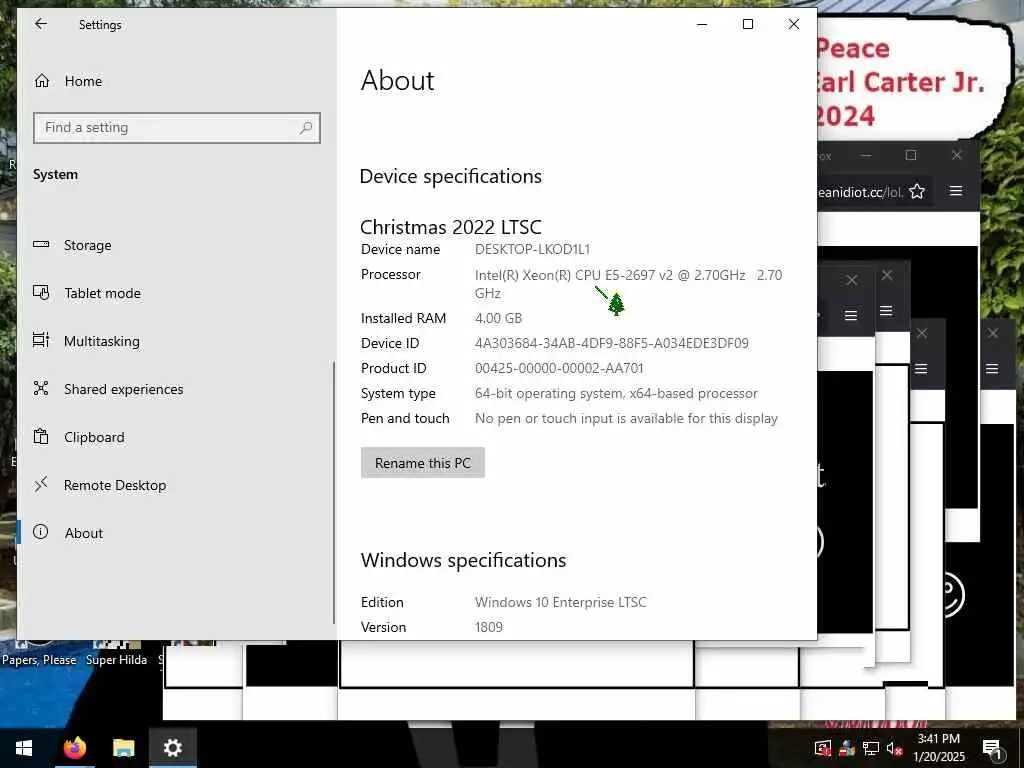Click the System section header

(56, 174)
